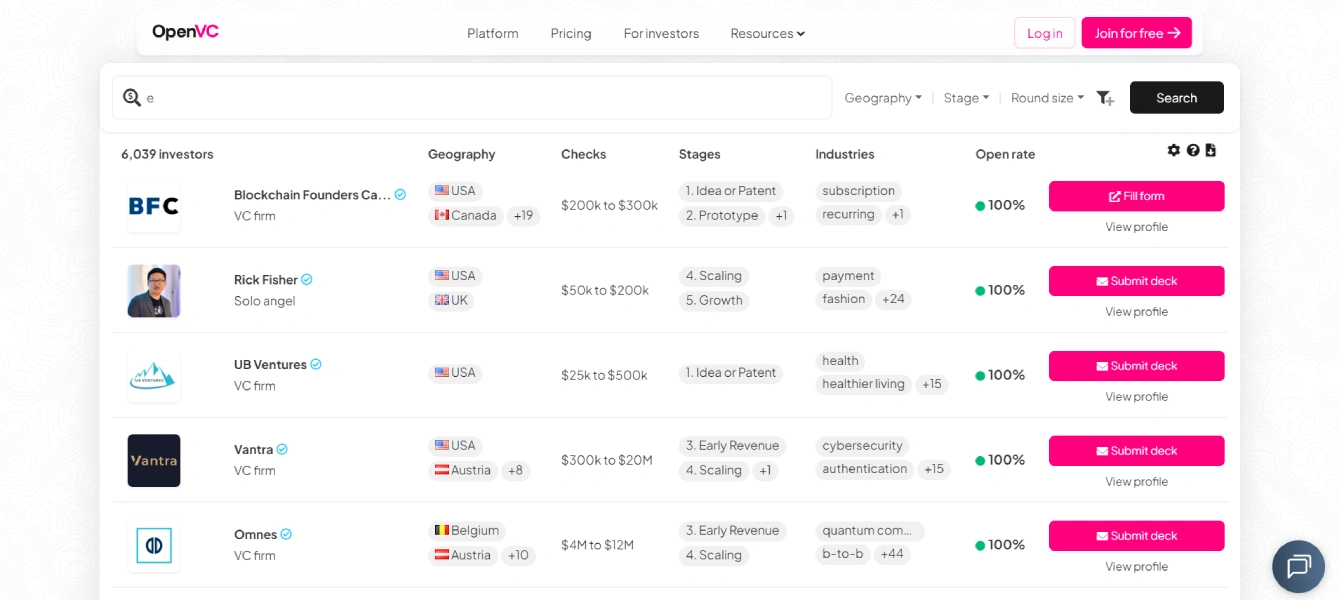Screen dimensions: 1339x600
Task: Expand the +44 industries chip
Action: [892, 554]
